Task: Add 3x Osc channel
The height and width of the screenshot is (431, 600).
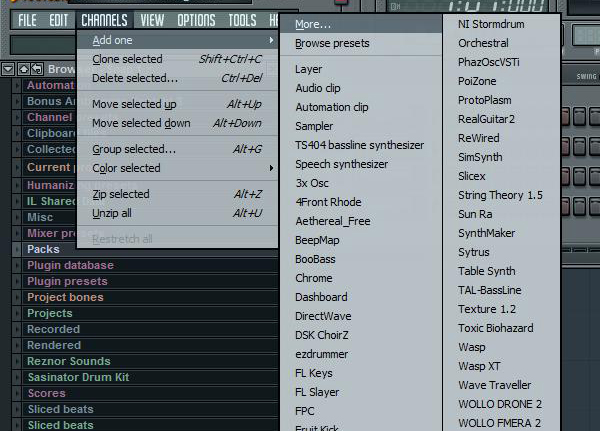Action: tap(361, 183)
